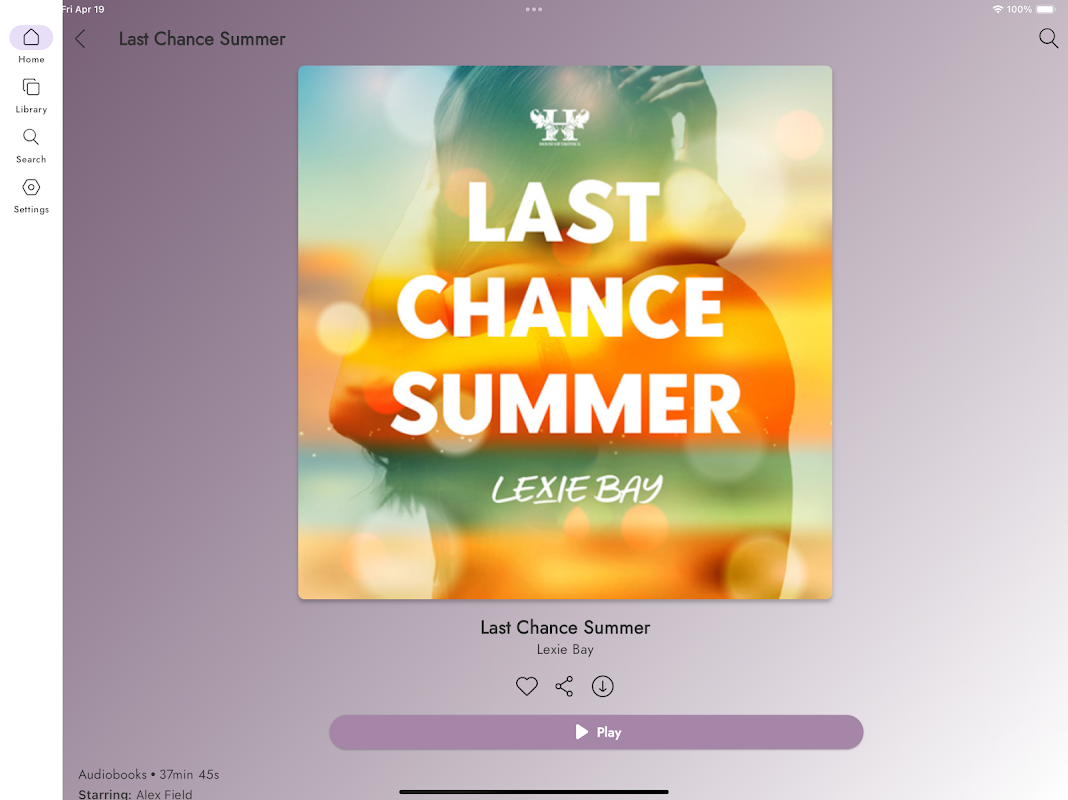This screenshot has width=1068, height=800.
Task: Go to the Home section in sidebar
Action: [31, 45]
